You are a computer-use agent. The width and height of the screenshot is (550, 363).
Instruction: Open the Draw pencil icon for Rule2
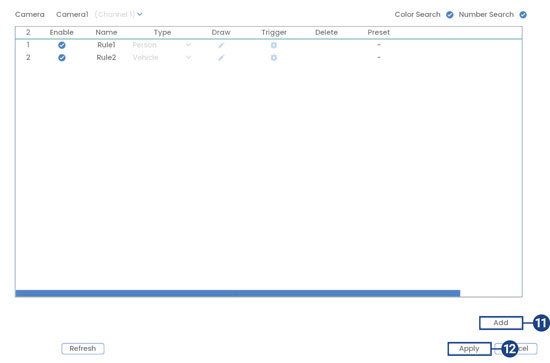point(221,58)
